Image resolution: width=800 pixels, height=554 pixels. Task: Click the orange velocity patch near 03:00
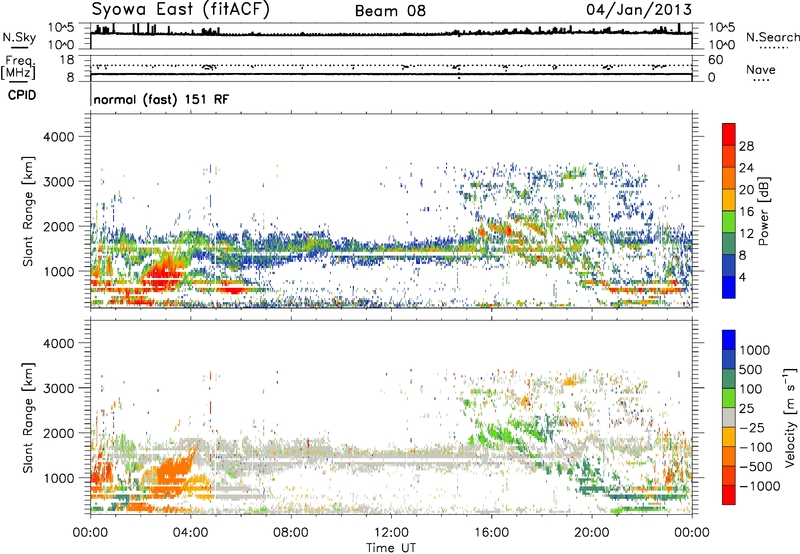click(x=171, y=472)
